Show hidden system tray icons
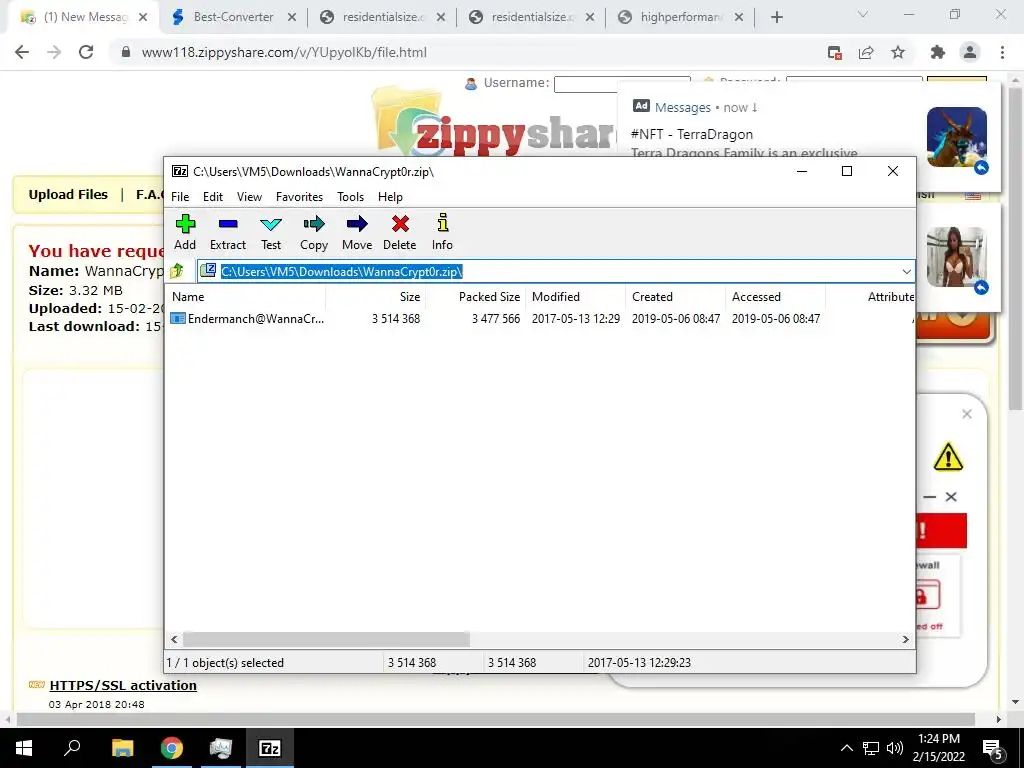This screenshot has width=1024, height=768. point(846,748)
